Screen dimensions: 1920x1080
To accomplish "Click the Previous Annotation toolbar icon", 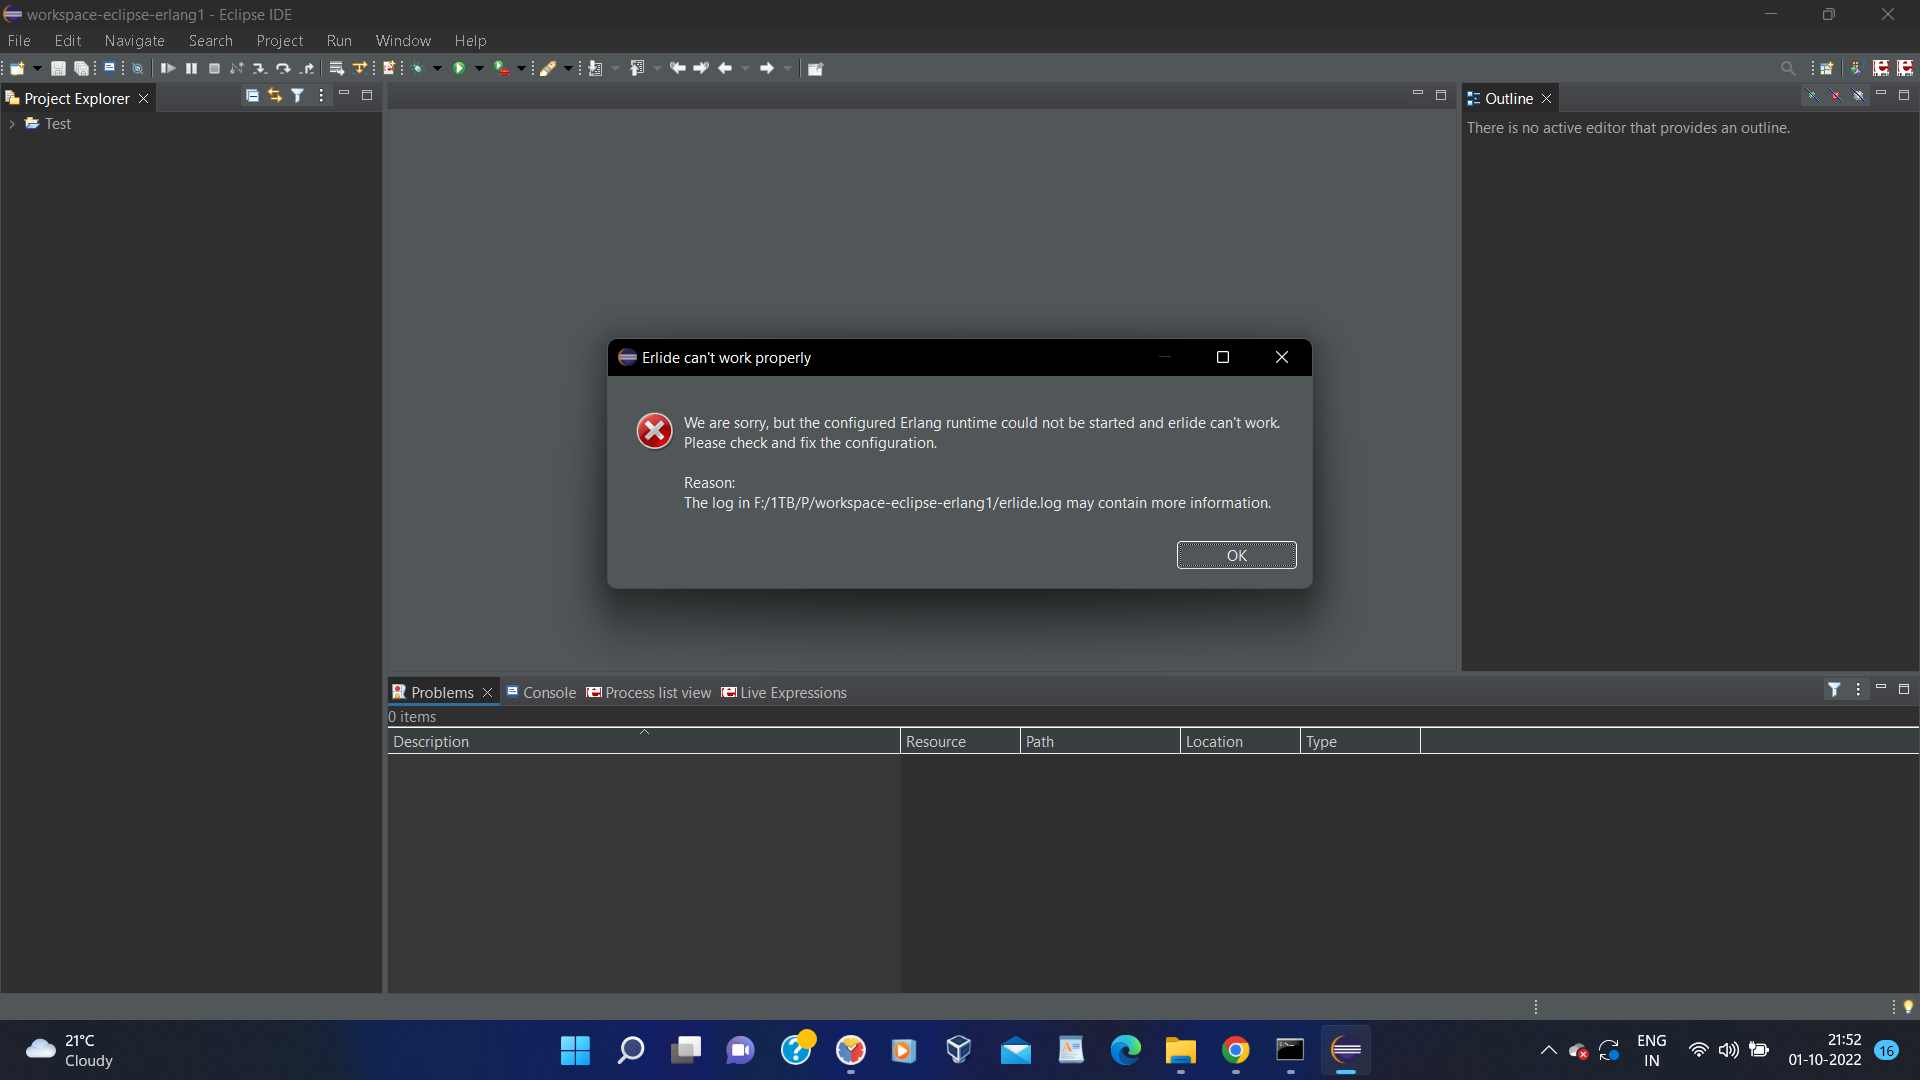I will tap(637, 68).
